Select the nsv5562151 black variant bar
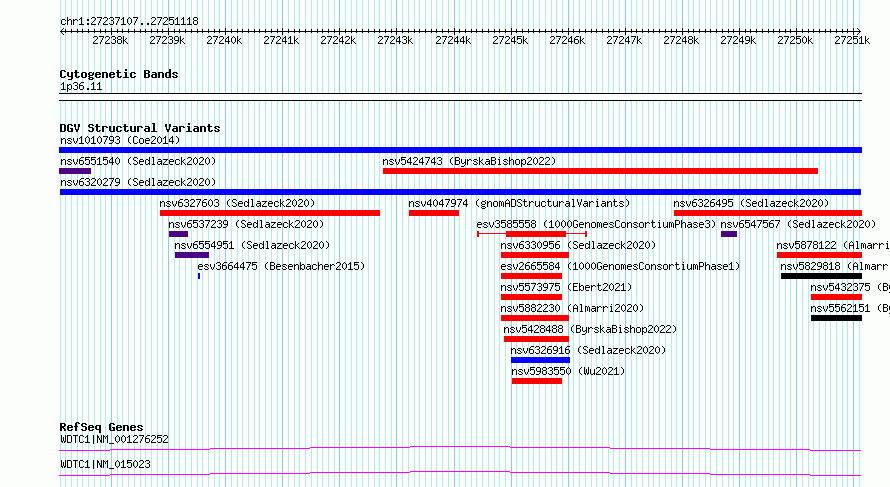This screenshot has width=890, height=487. click(x=837, y=318)
